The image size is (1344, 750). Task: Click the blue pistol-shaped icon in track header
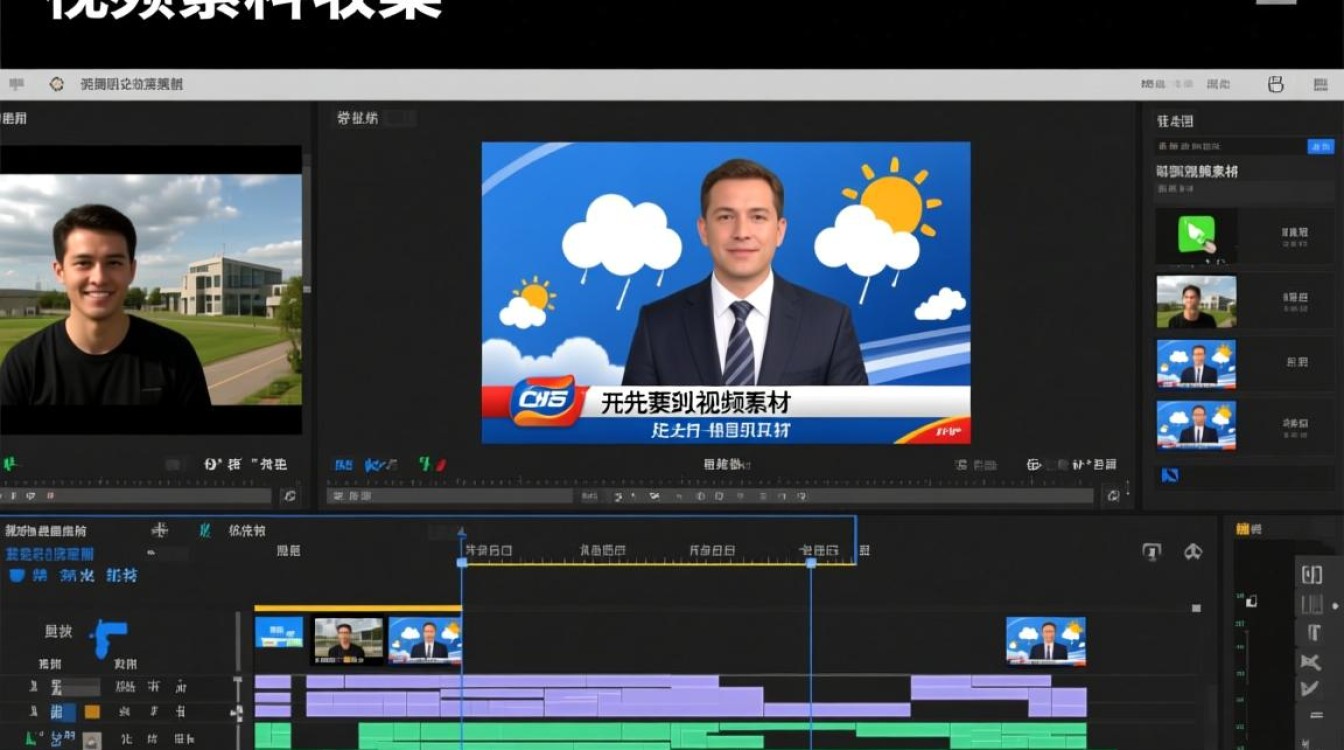pos(108,637)
